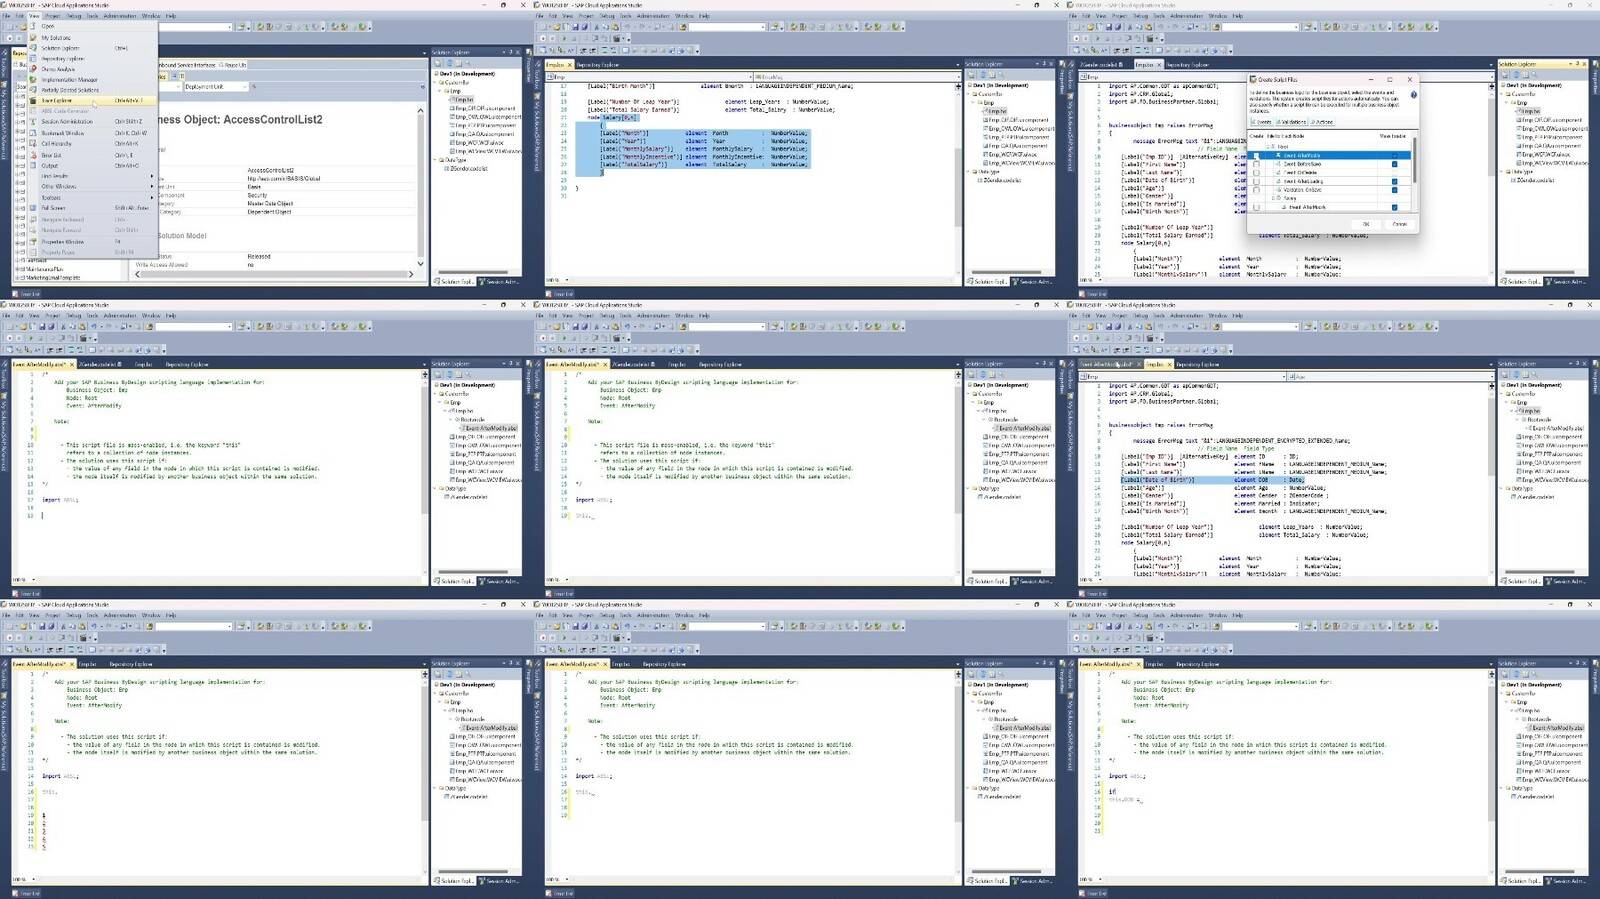Click the help icon in Create Script Files dialog

(1413, 95)
